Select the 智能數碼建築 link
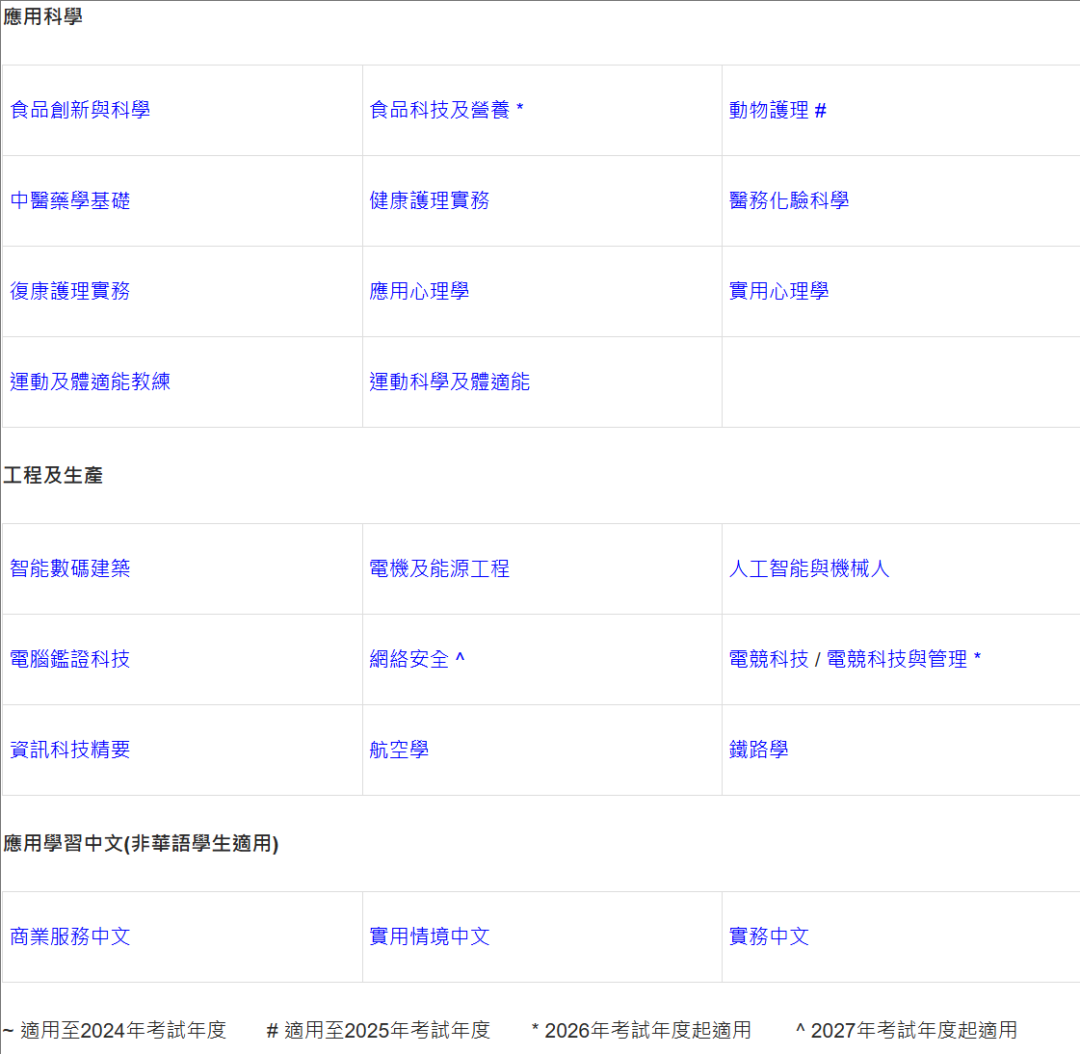The height and width of the screenshot is (1054, 1080). [70, 568]
